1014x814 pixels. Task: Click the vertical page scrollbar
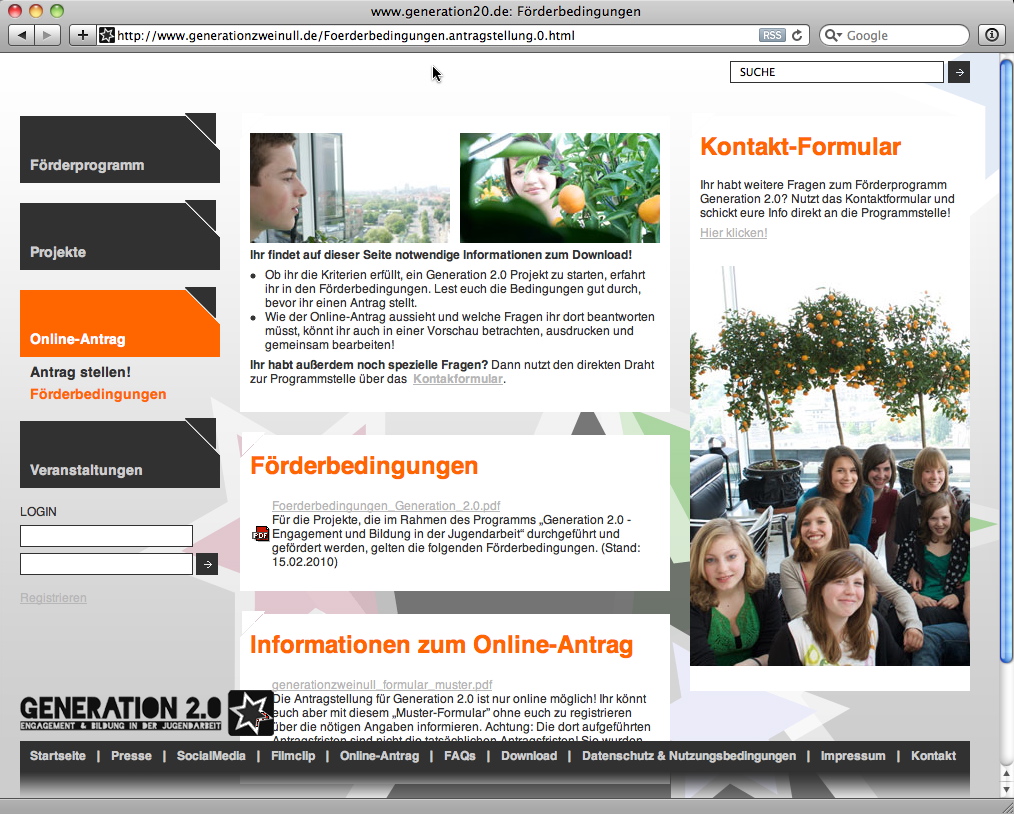point(1006,400)
